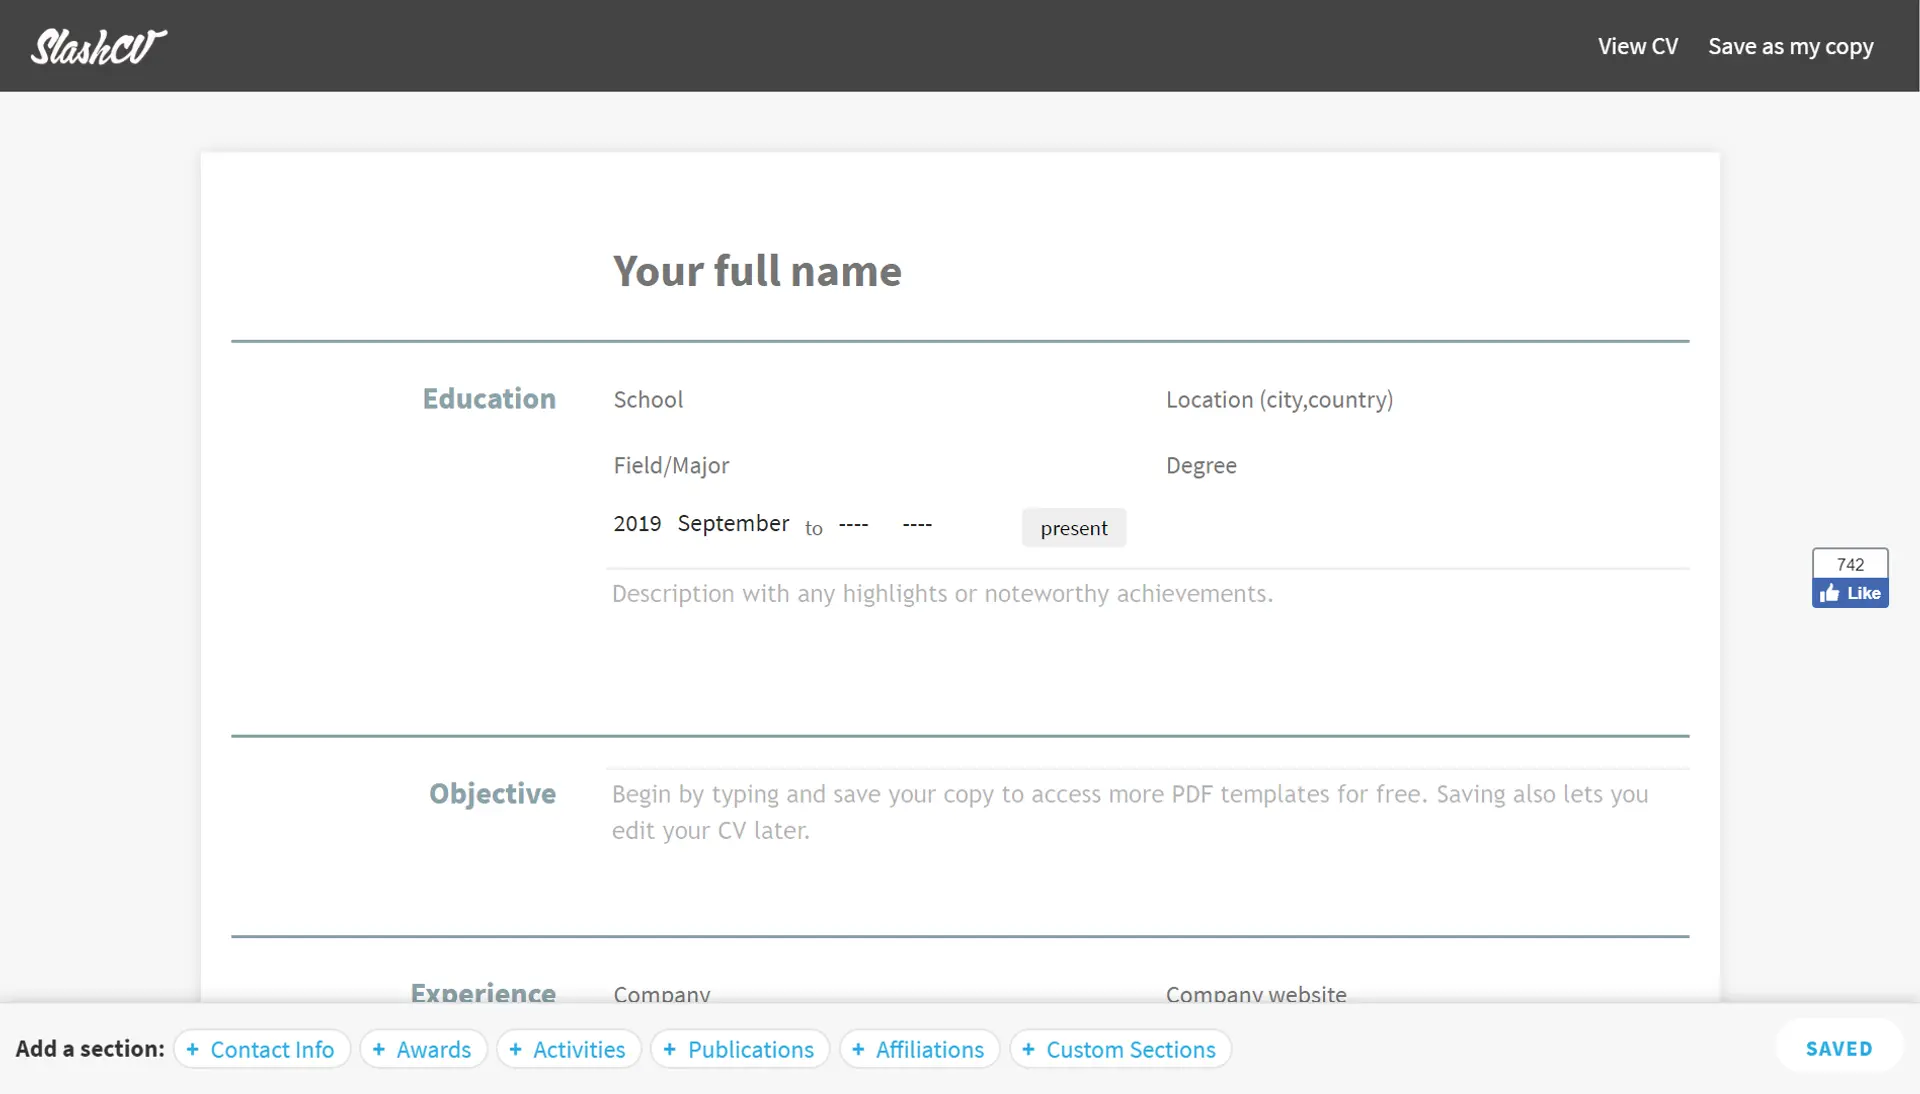Image resolution: width=1920 pixels, height=1094 pixels.
Task: Add the Publications section
Action: [739, 1049]
